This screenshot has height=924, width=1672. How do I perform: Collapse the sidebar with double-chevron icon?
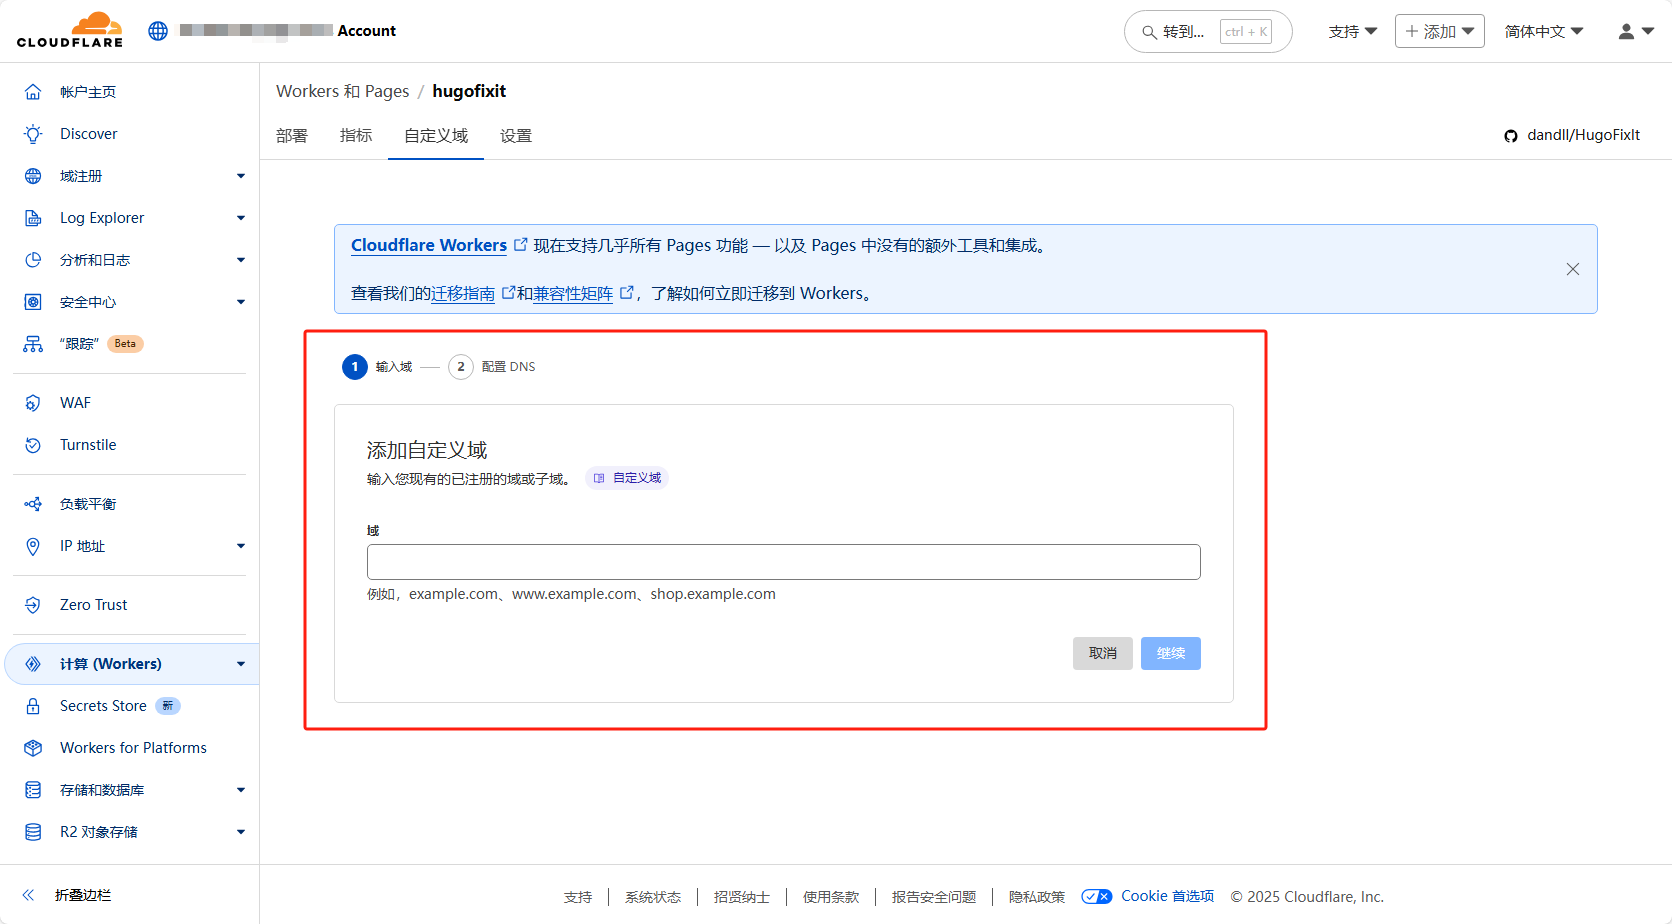coord(29,895)
